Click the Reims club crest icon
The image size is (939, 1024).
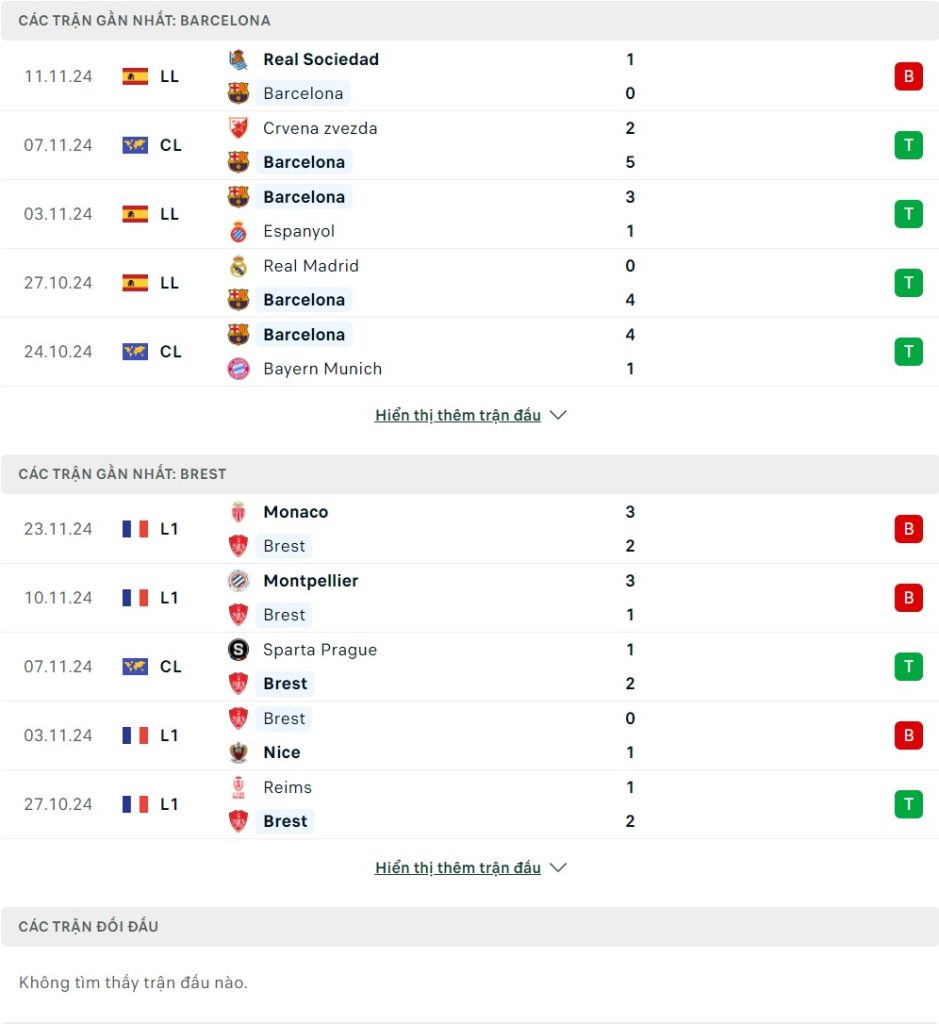pos(238,788)
